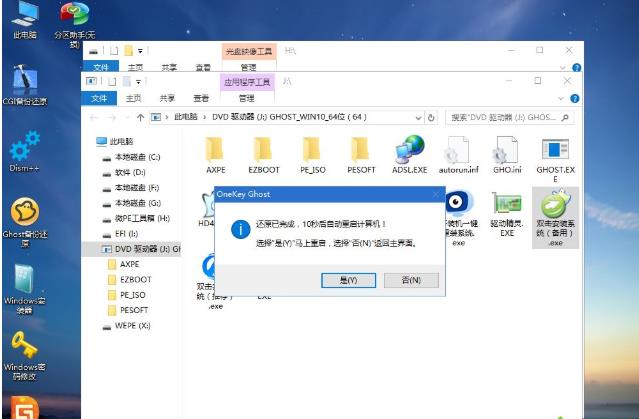639x419 pixels.
Task: Launch 分区助手 partition tool on the desktop
Action: pyautogui.click(x=74, y=22)
